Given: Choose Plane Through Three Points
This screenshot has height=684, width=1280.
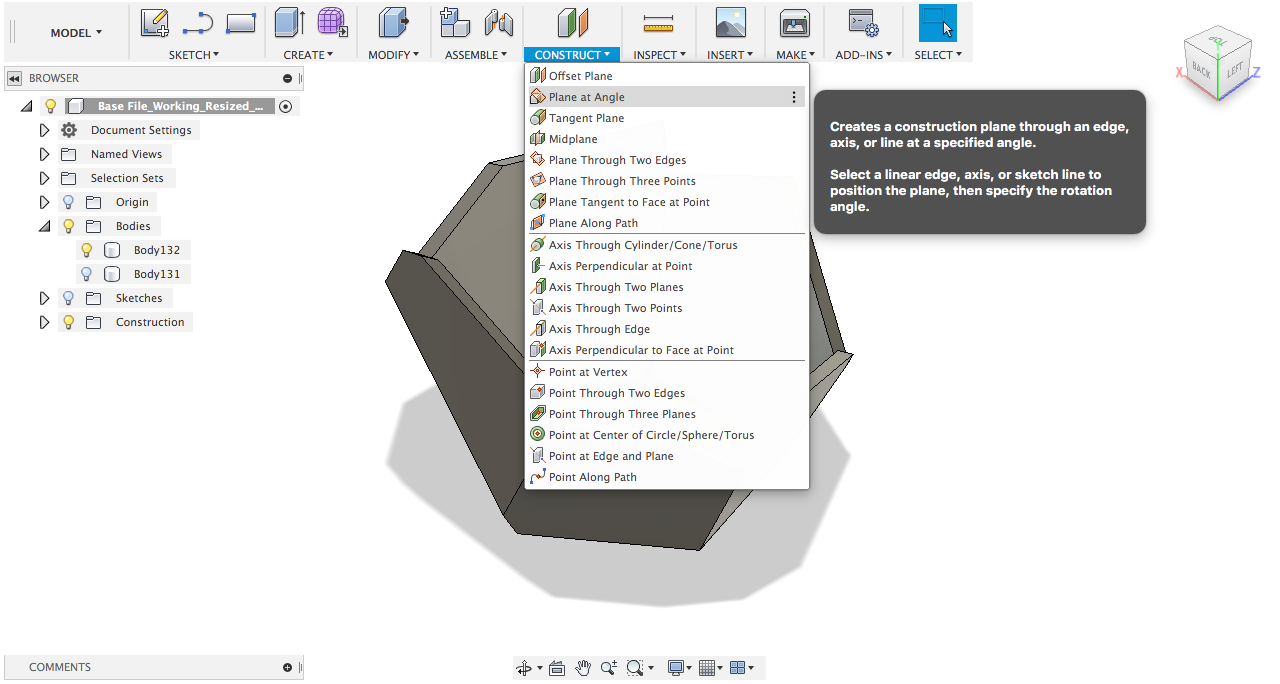Looking at the screenshot, I should 666,181.
